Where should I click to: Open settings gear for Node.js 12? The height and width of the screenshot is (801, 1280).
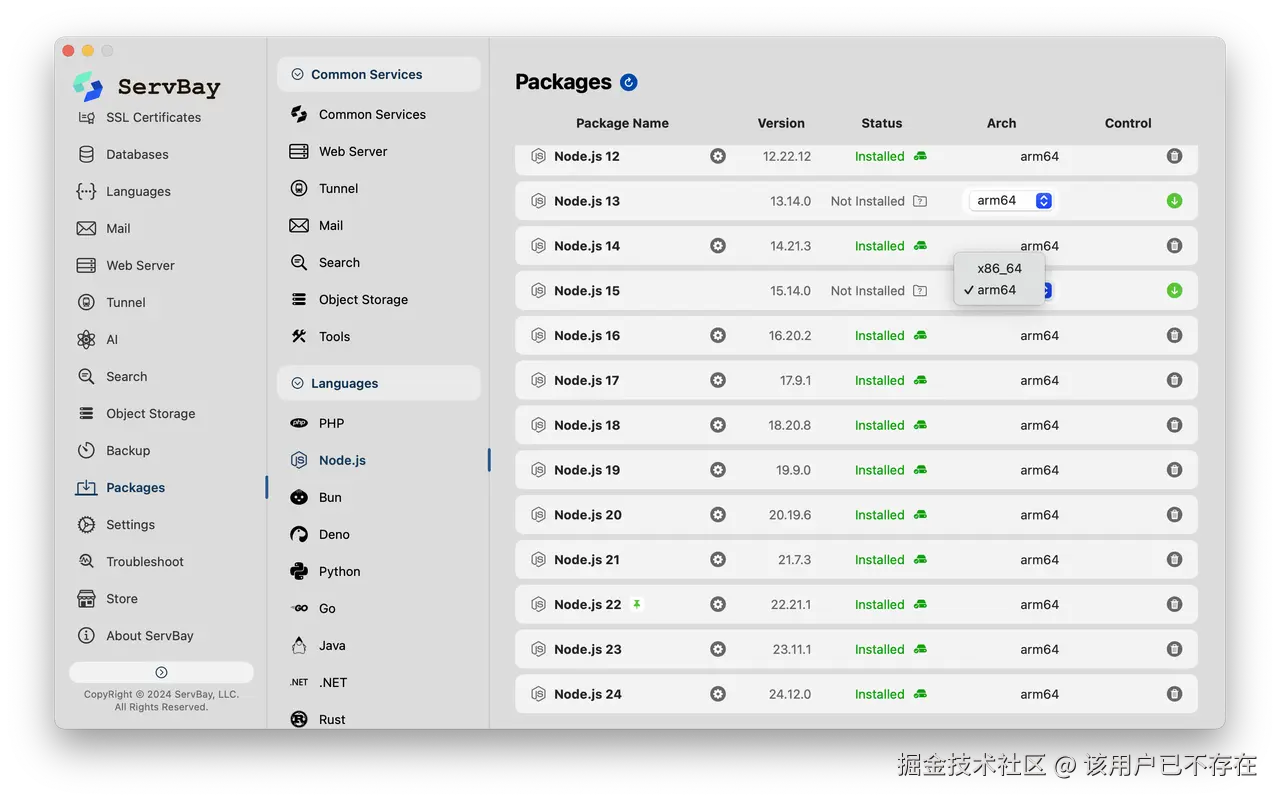point(718,156)
